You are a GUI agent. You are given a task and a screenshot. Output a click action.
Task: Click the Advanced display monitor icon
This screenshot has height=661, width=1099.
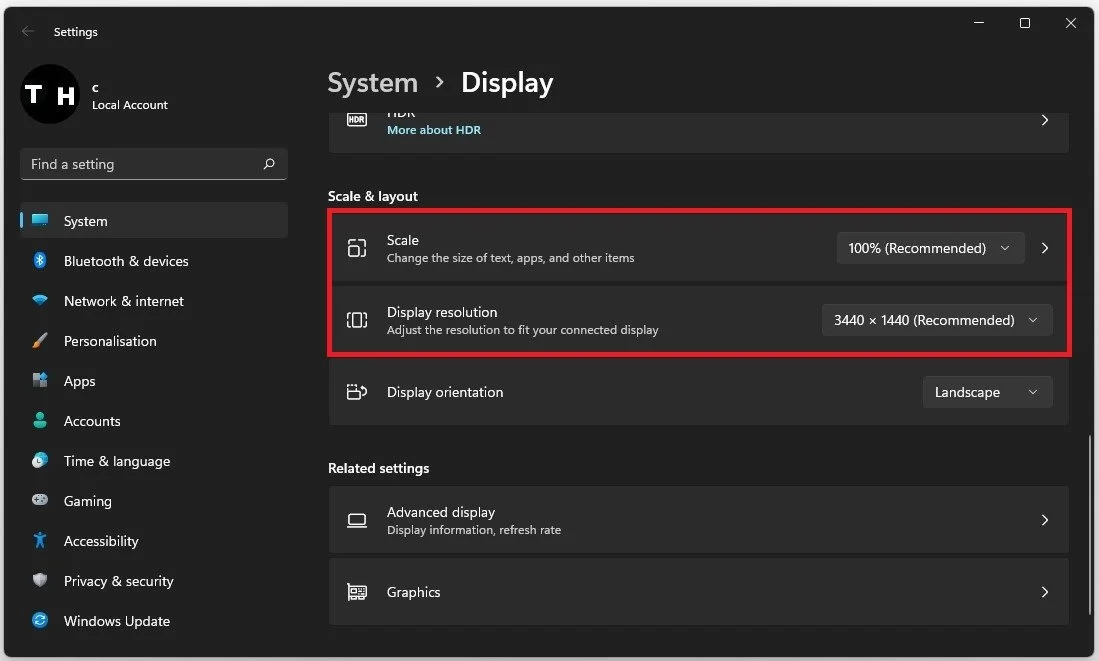(x=357, y=520)
